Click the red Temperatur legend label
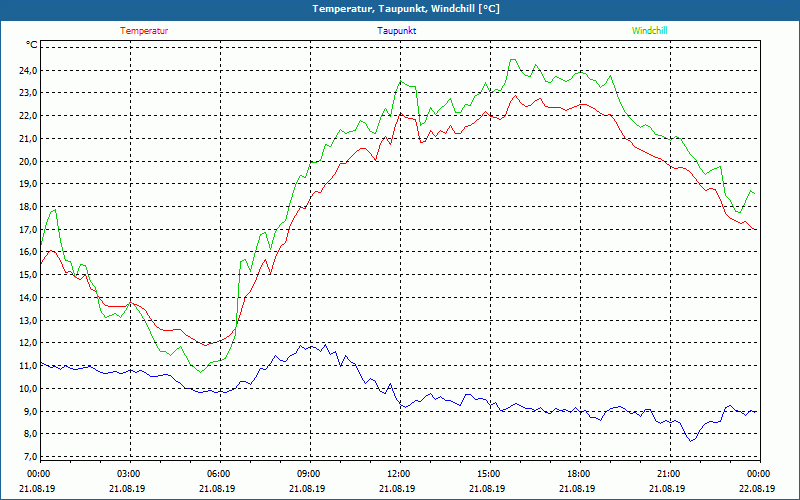 point(144,31)
